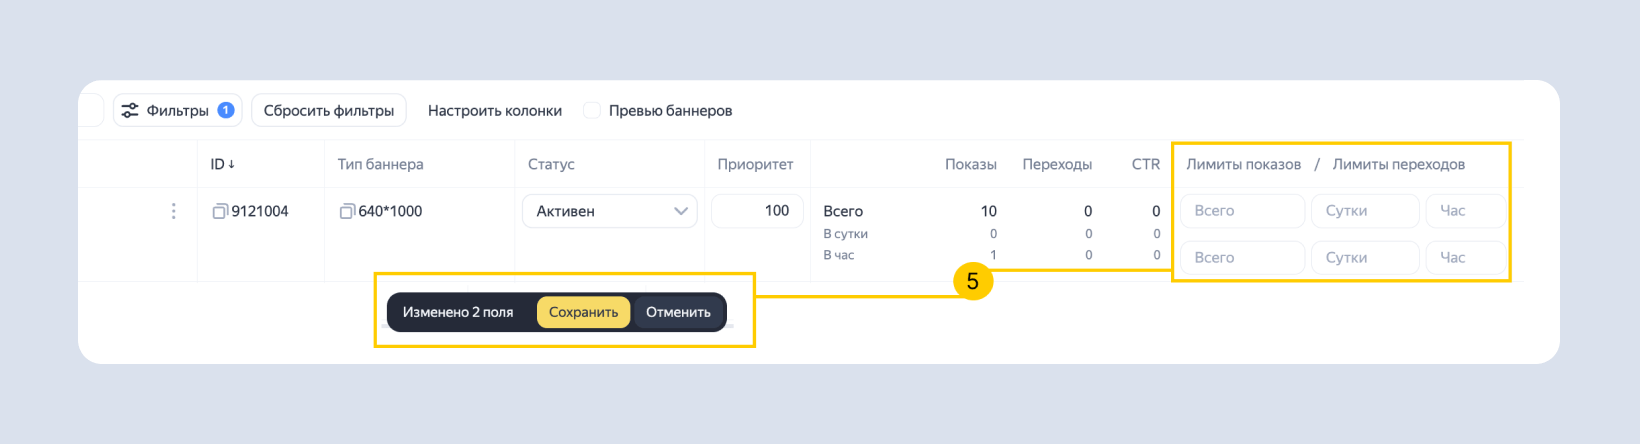
Task: Click the Приоритет column header
Action: [755, 164]
